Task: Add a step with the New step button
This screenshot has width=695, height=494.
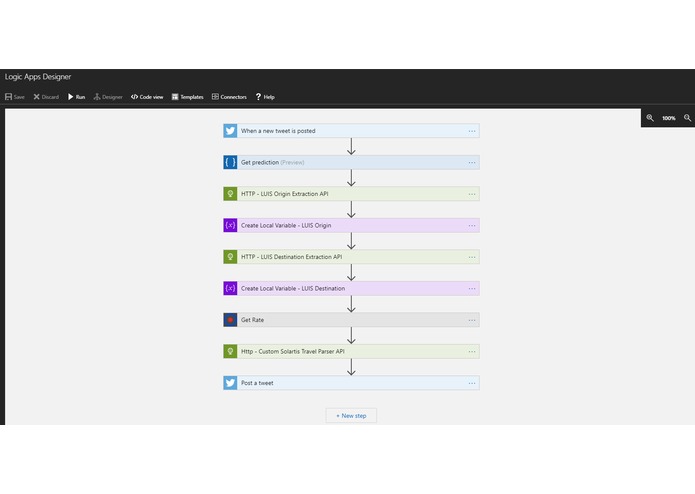Action: click(351, 416)
